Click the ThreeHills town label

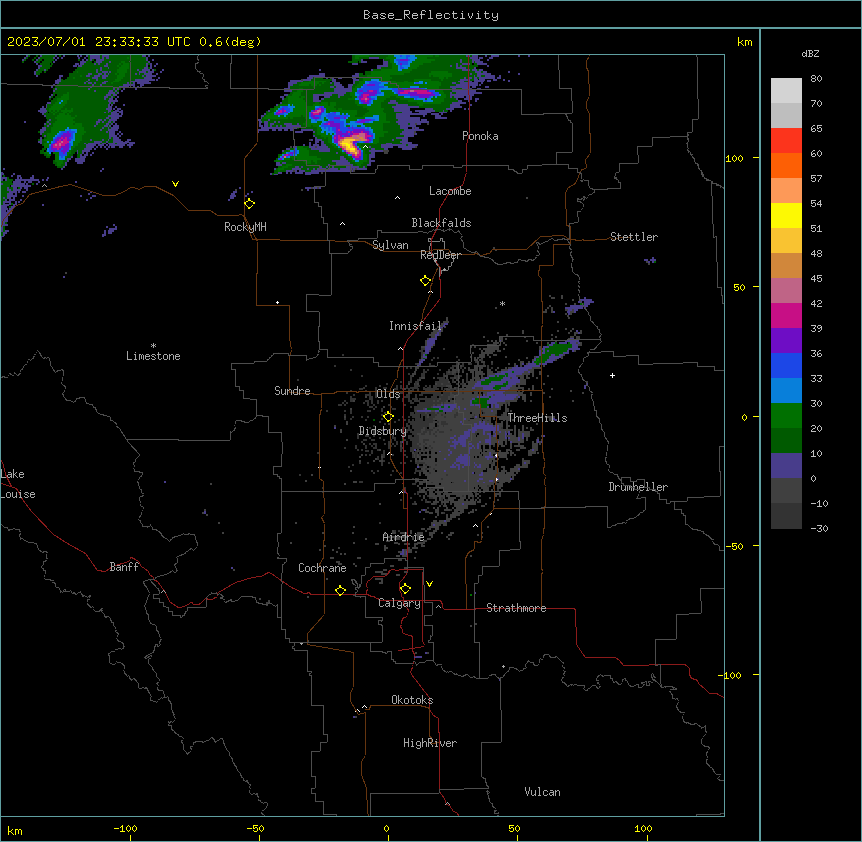[x=537, y=418]
